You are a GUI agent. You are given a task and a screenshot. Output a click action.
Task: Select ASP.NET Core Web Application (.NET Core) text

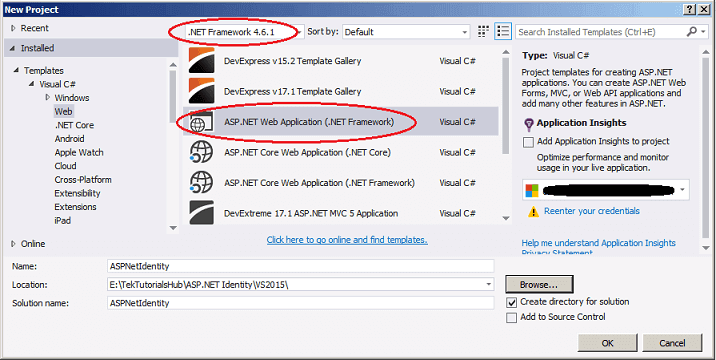pos(307,152)
